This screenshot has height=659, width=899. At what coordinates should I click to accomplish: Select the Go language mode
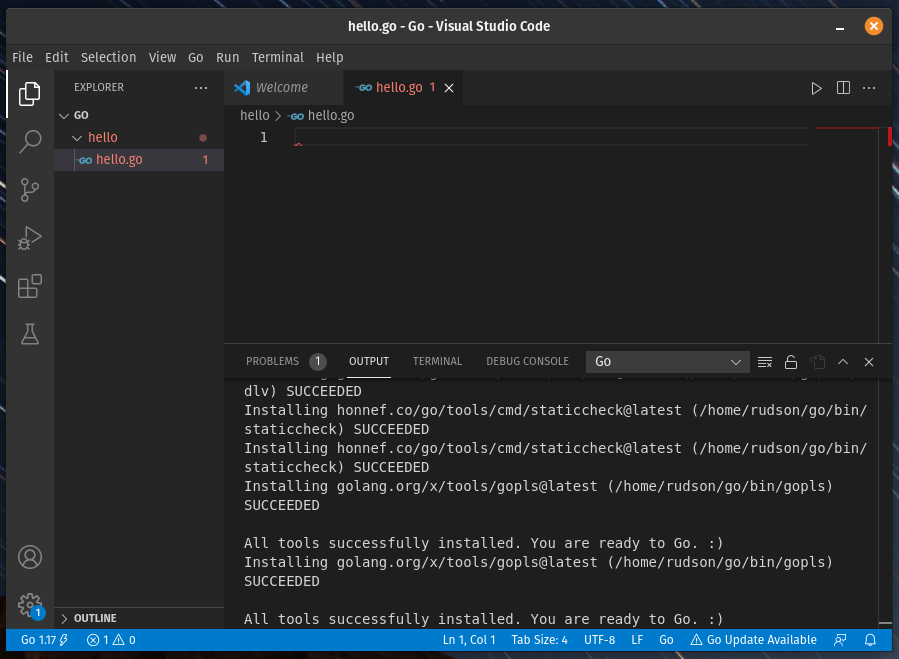tap(666, 640)
